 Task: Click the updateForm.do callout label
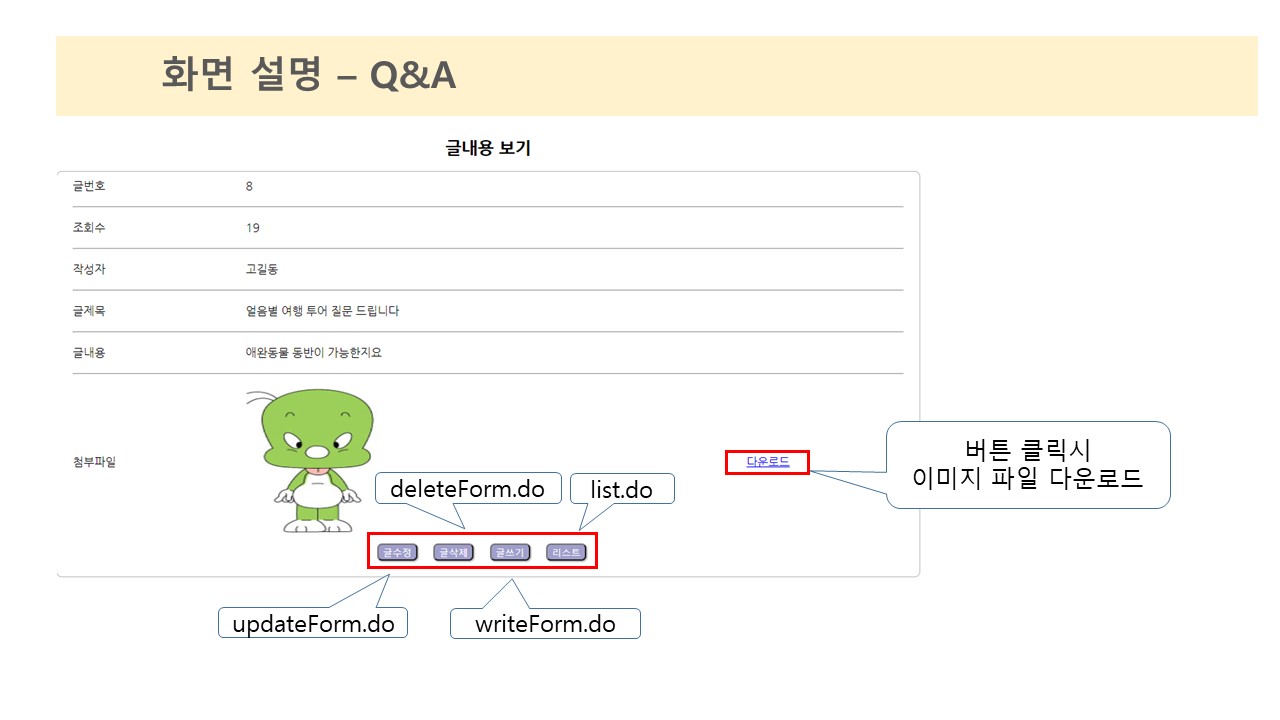point(313,623)
